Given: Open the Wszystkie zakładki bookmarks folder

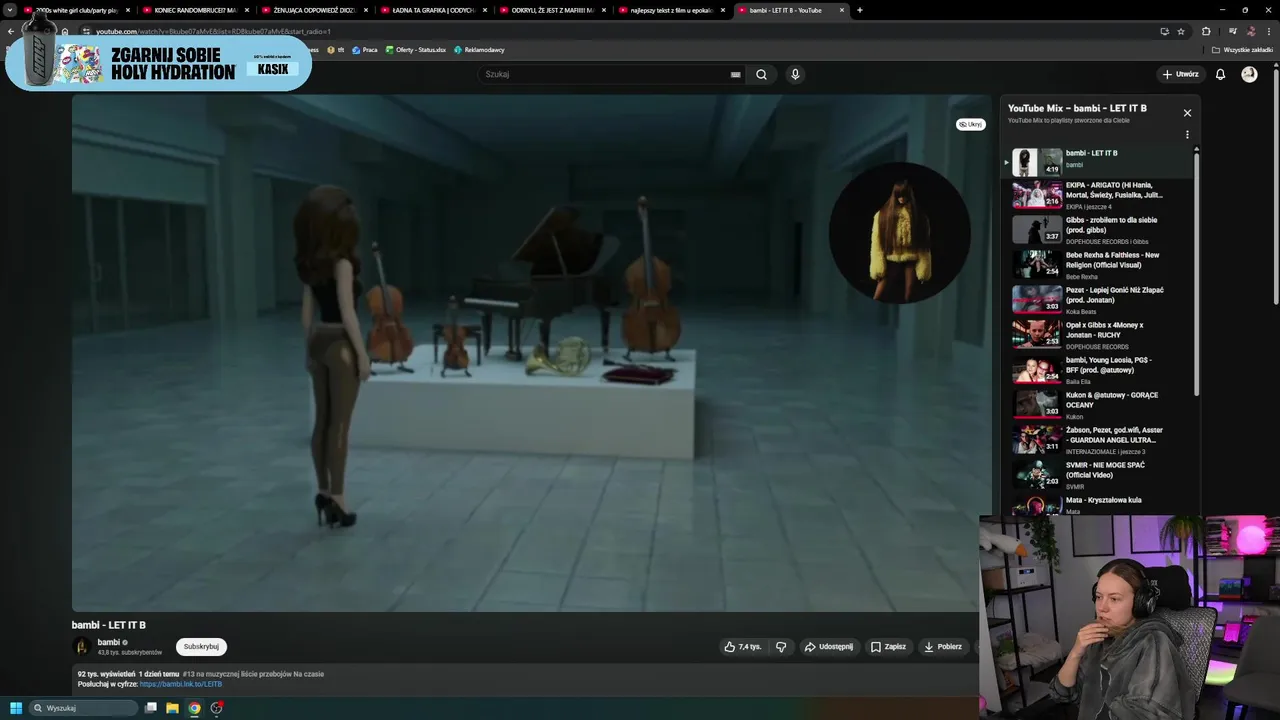Looking at the screenshot, I should 1243,49.
